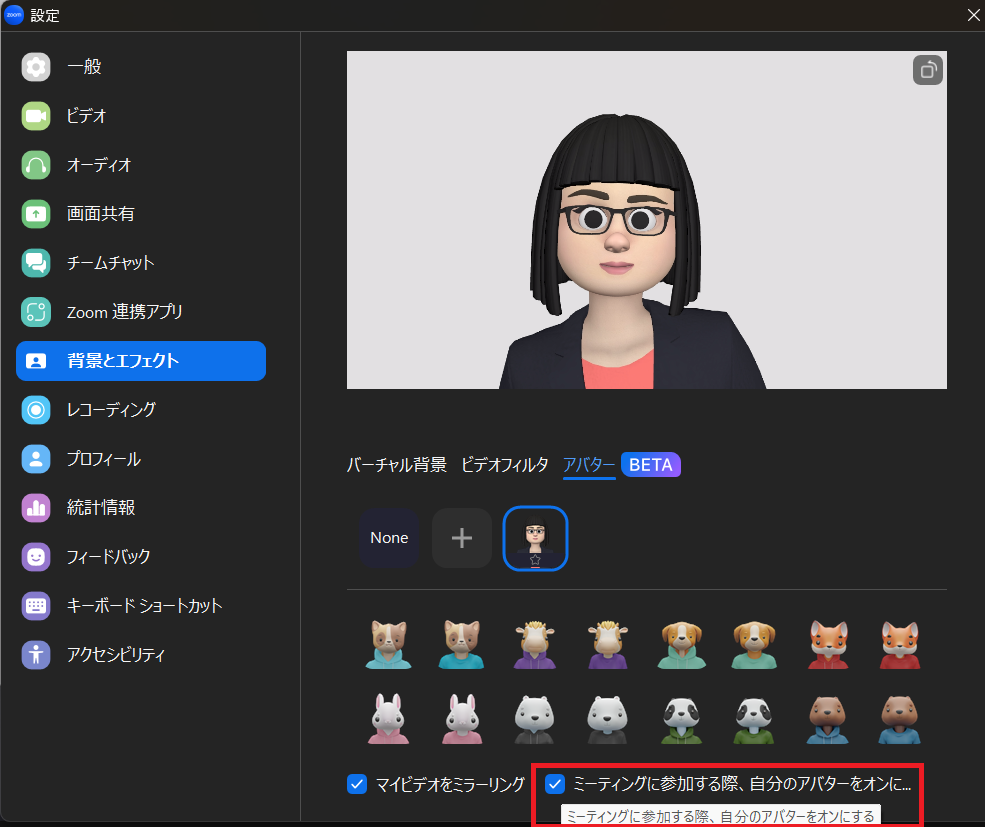
Task: Click the rotate icon on video preview
Action: [927, 70]
